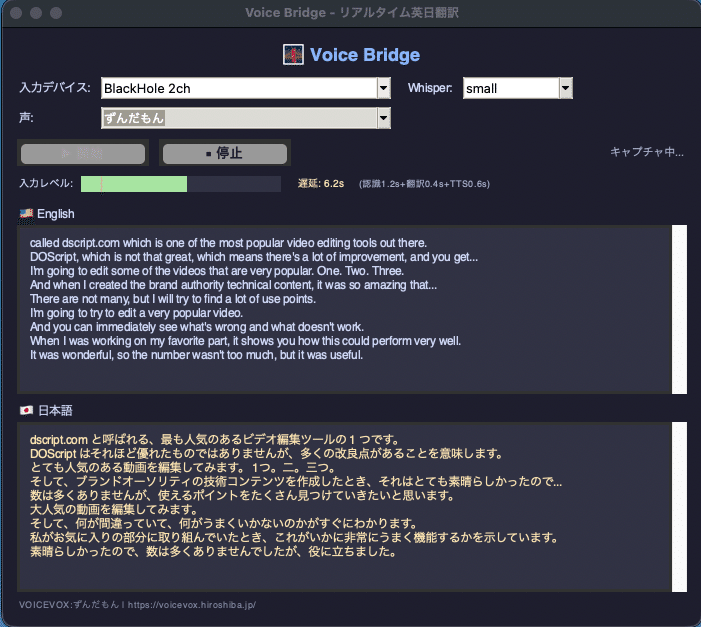This screenshot has width=701, height=627.
Task: Click the Japanese line '大人気の動画を編集してみます。'
Action: point(114,509)
